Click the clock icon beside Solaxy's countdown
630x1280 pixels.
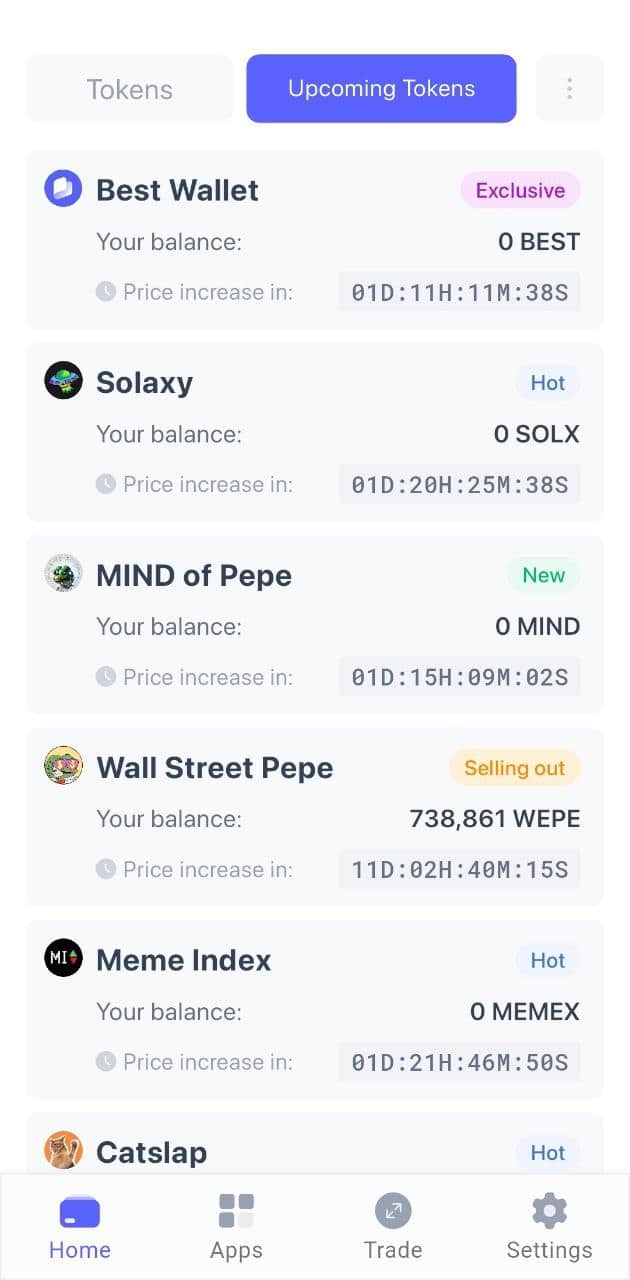[x=106, y=483]
